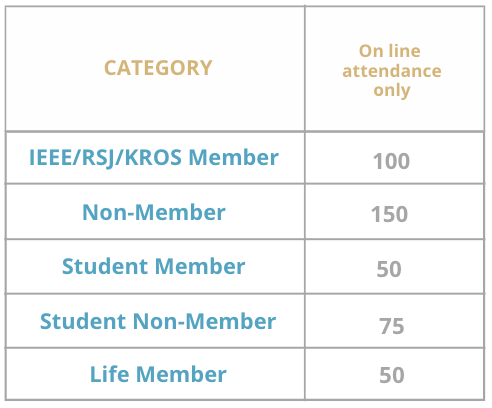The image size is (492, 408).
Task: Click the word 'Life' in the last row
Action: point(109,374)
